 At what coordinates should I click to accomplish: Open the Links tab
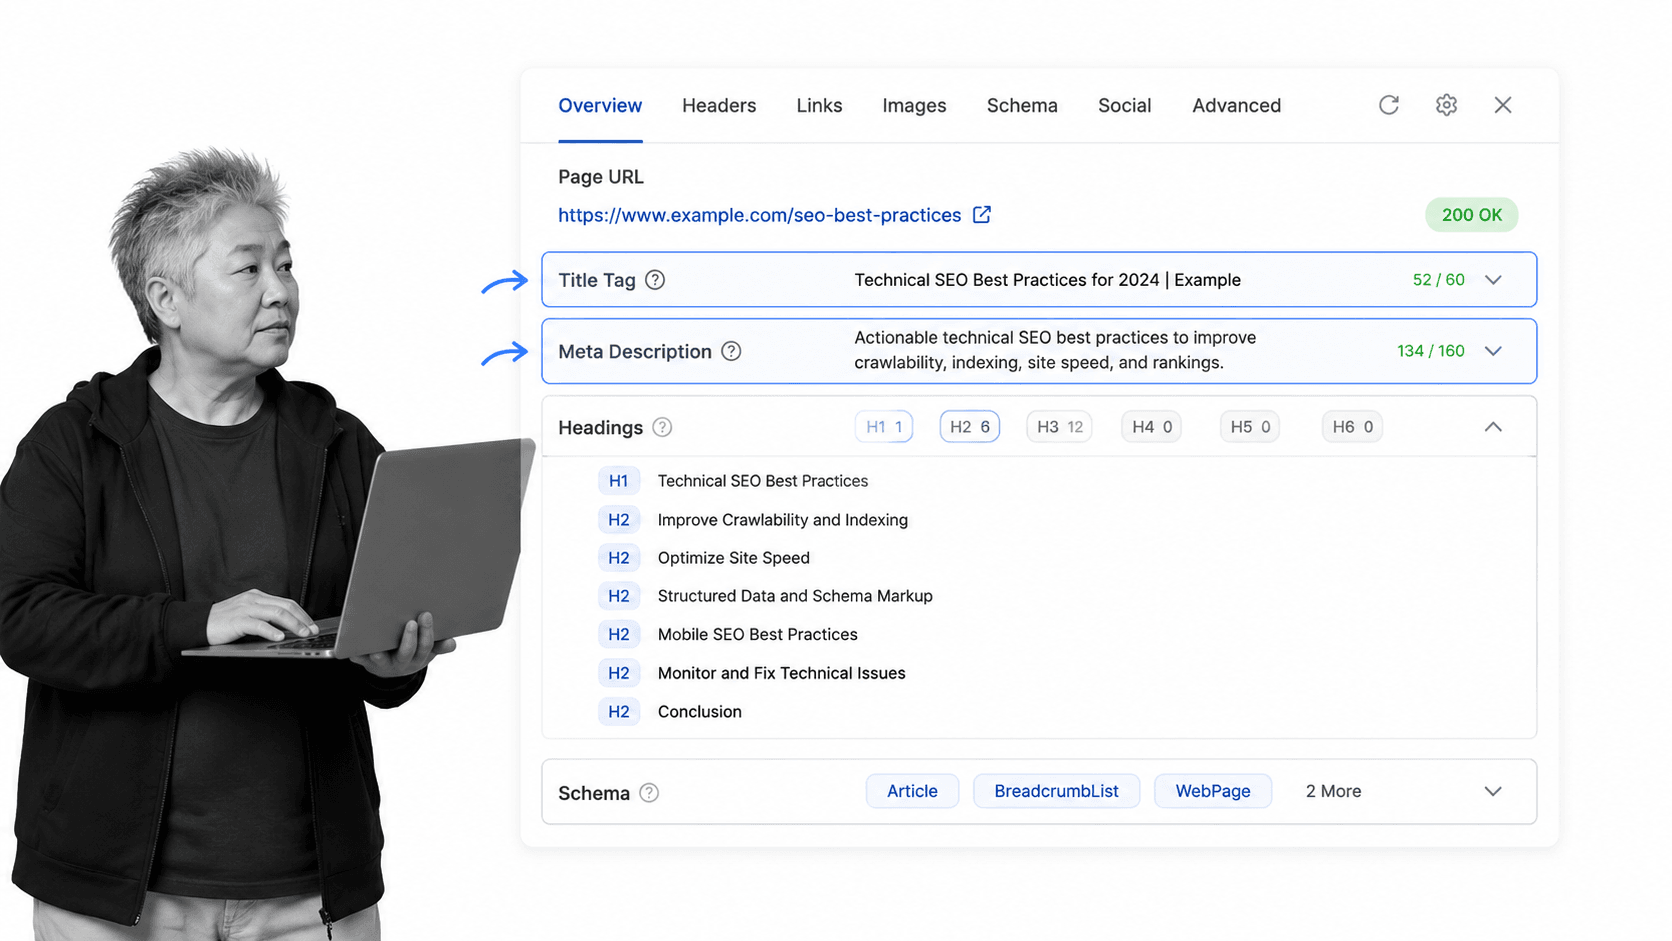click(x=819, y=105)
